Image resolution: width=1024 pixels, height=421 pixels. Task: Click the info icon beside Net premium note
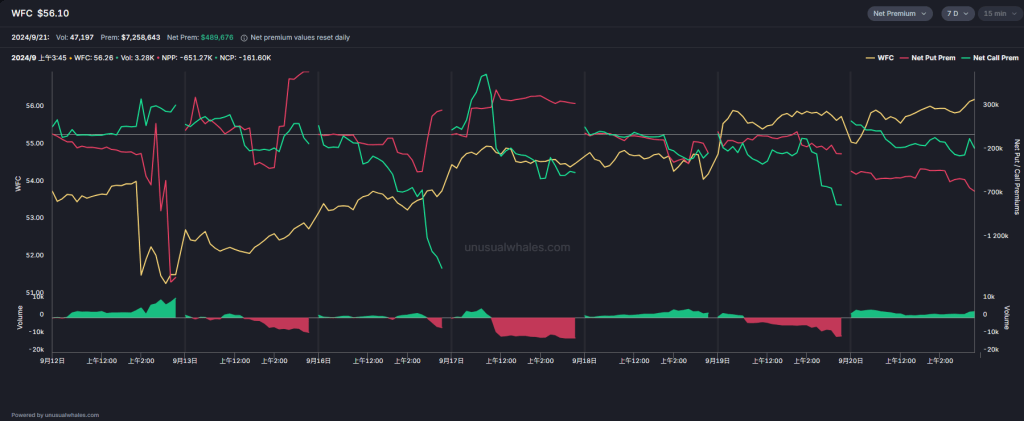pos(245,36)
